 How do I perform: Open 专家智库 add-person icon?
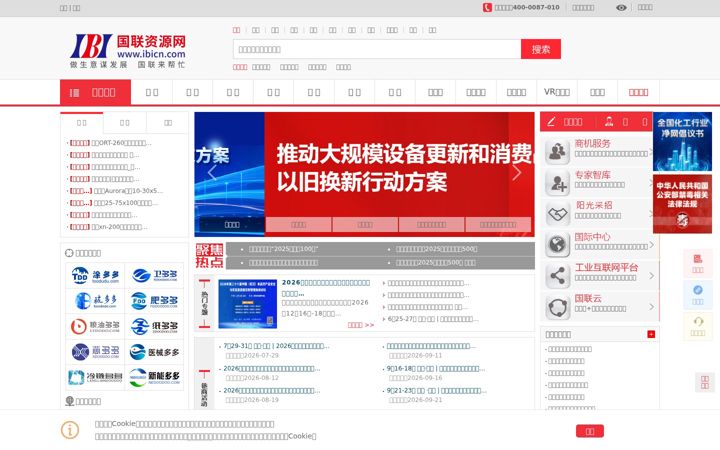[x=557, y=182]
